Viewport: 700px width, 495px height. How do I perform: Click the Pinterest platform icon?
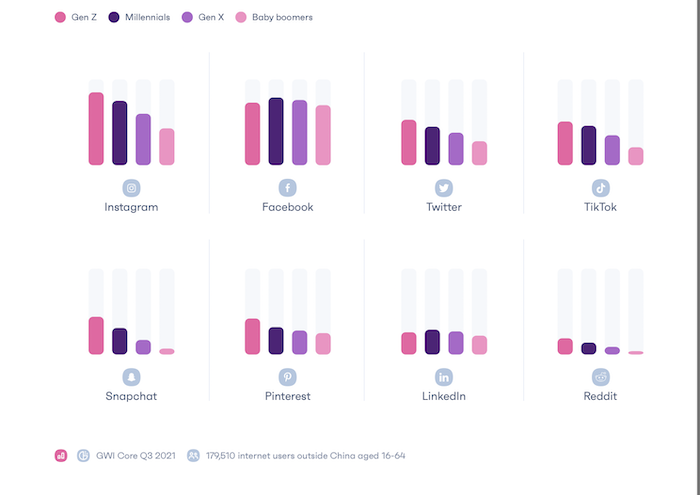pyautogui.click(x=287, y=377)
